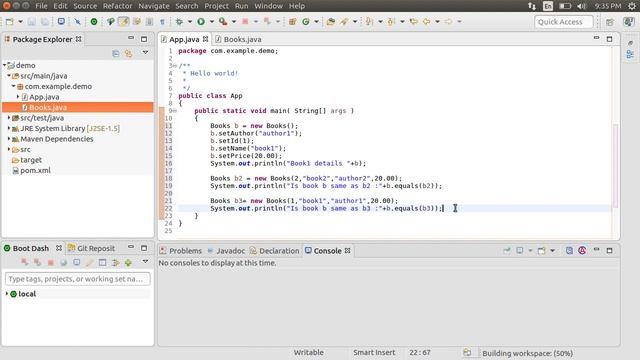Collapse the demo project node
Image resolution: width=640 pixels, height=360 pixels.
pos(4,65)
